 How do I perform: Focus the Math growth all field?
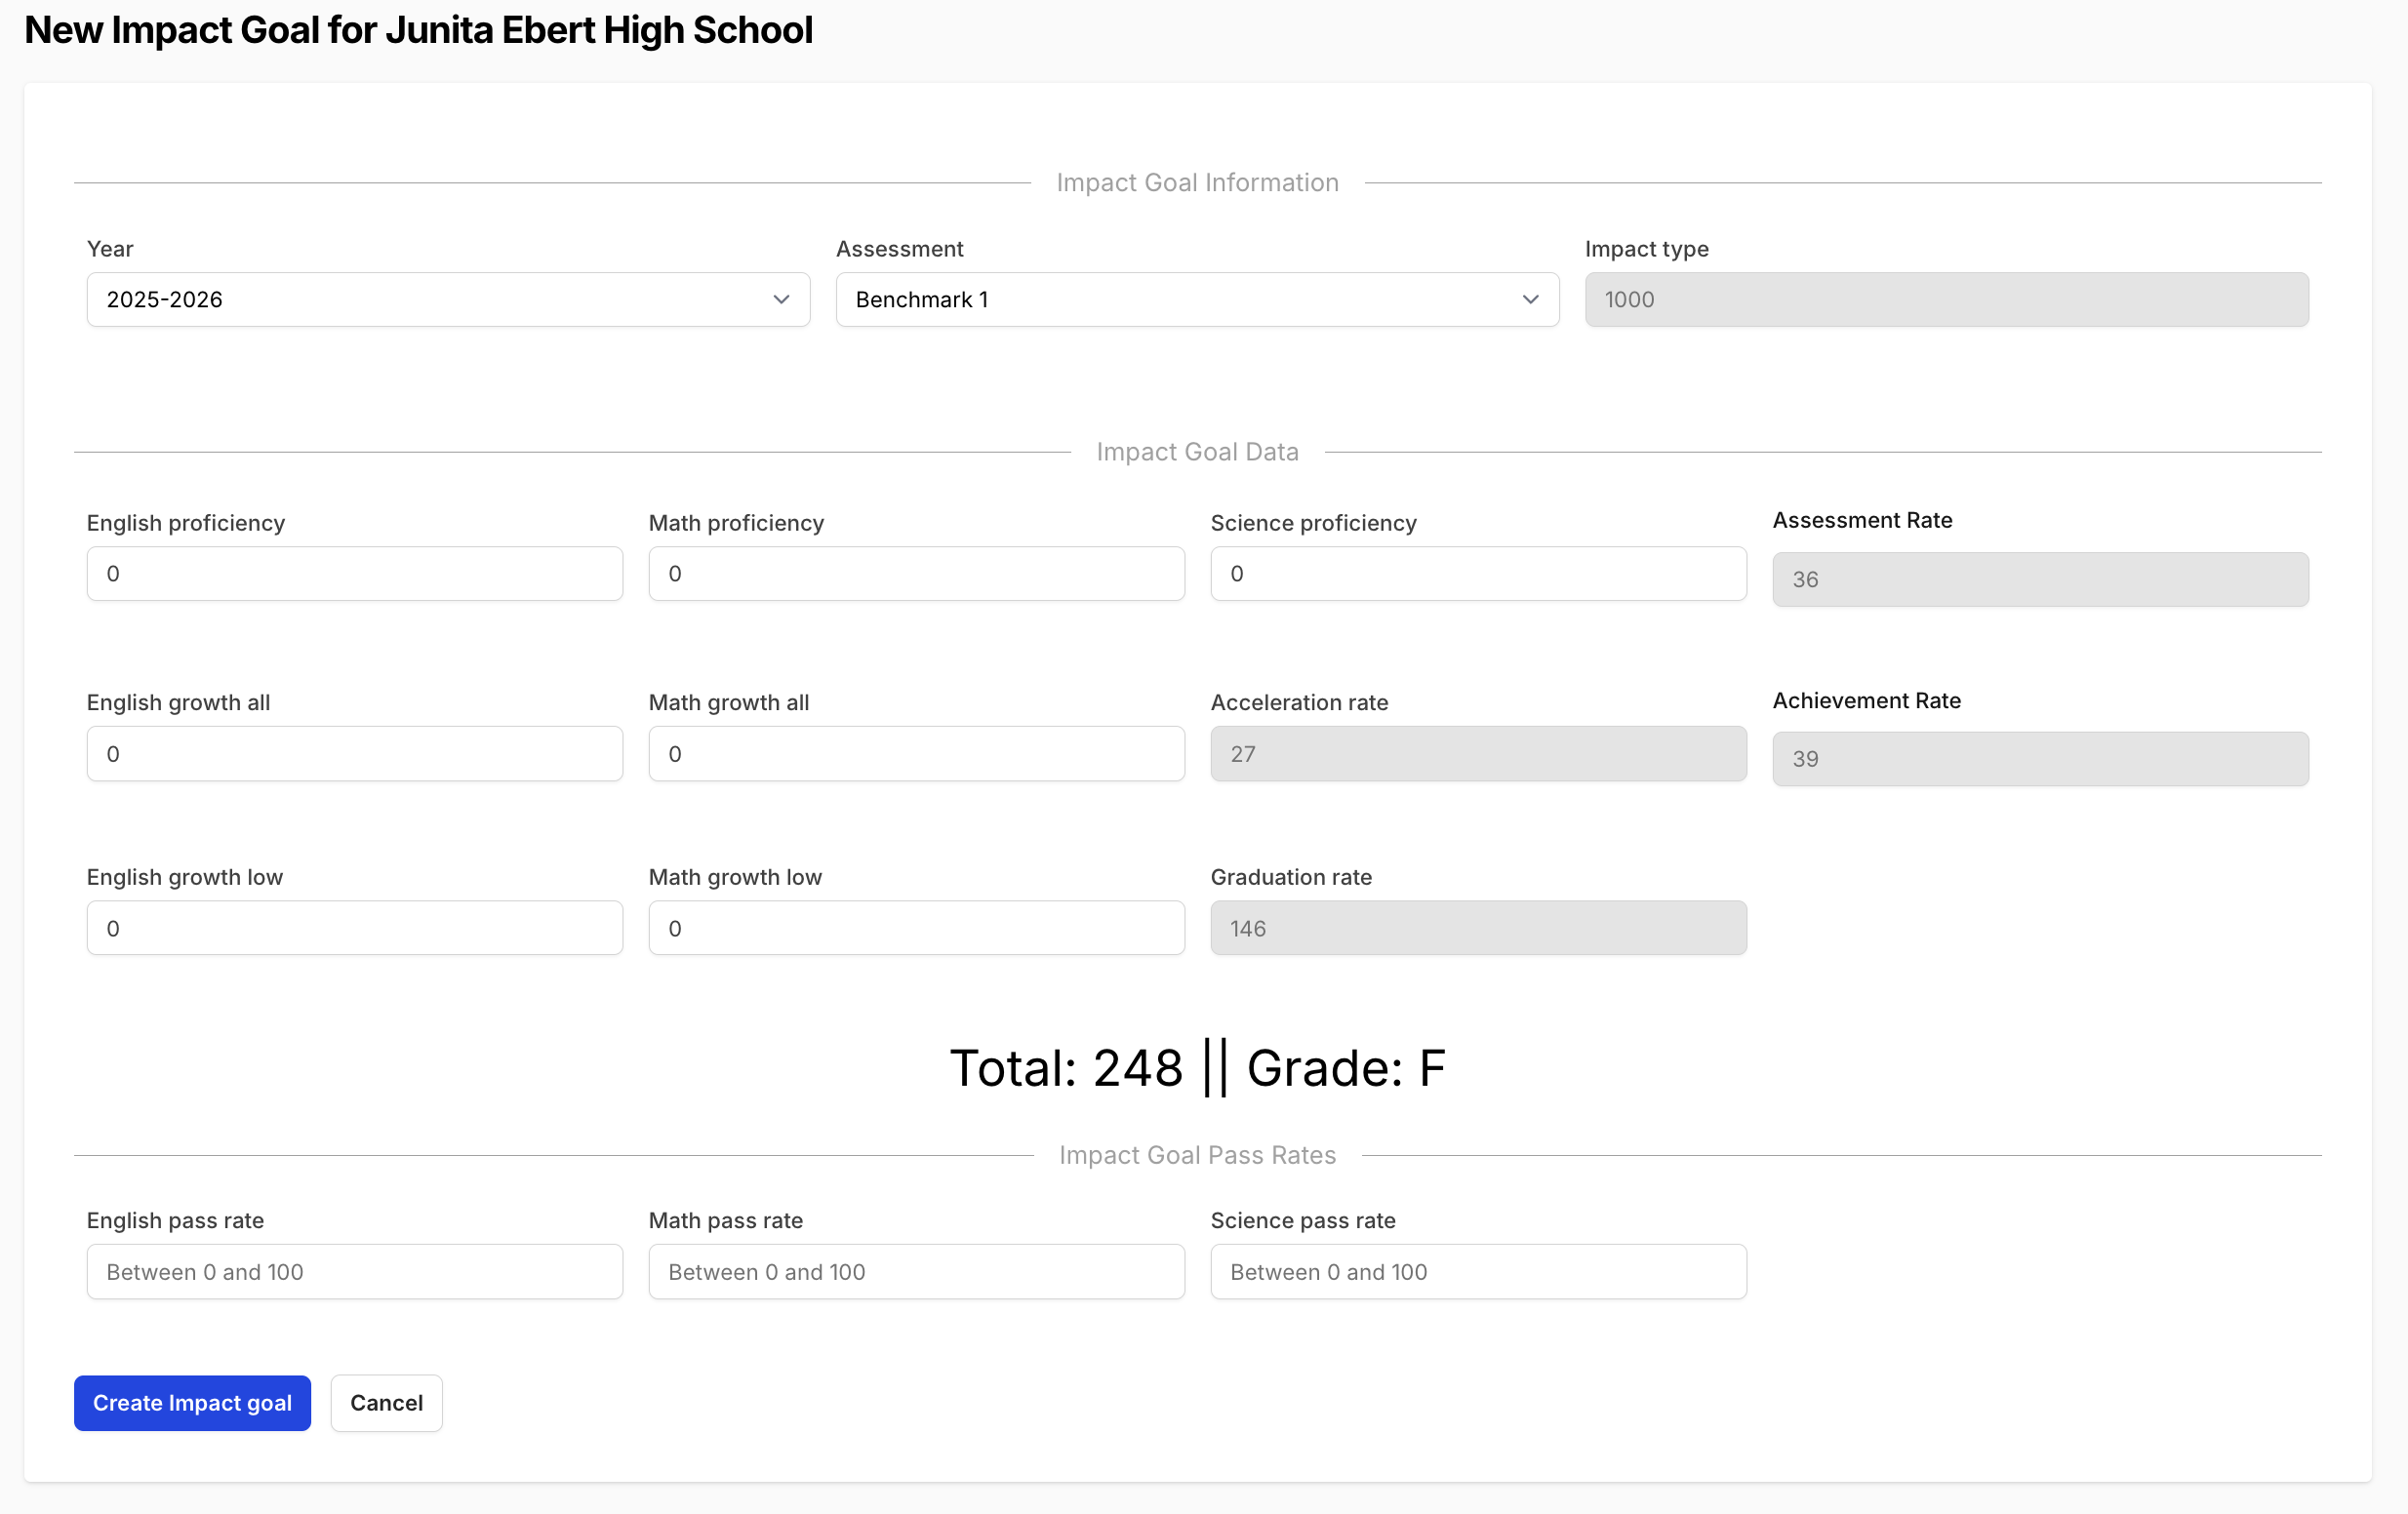(916, 753)
